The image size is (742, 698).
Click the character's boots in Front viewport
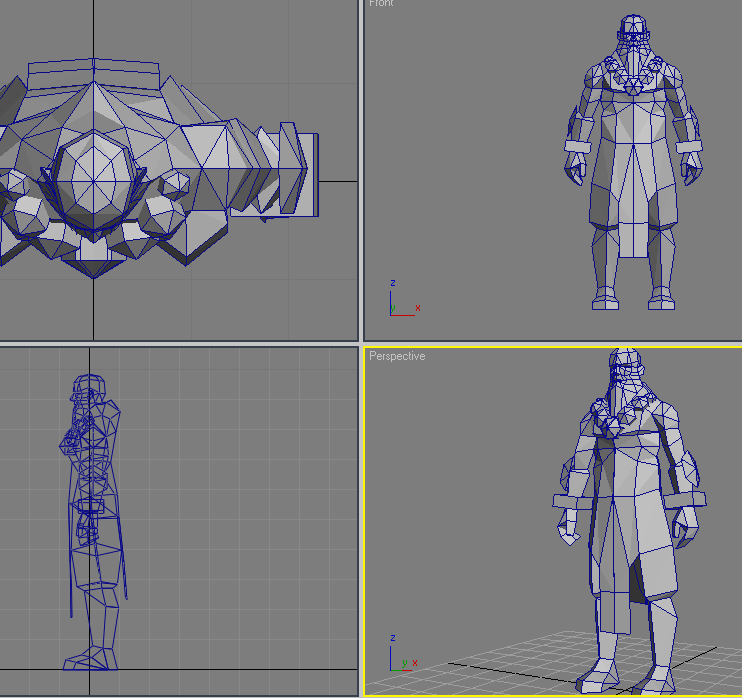(x=634, y=298)
